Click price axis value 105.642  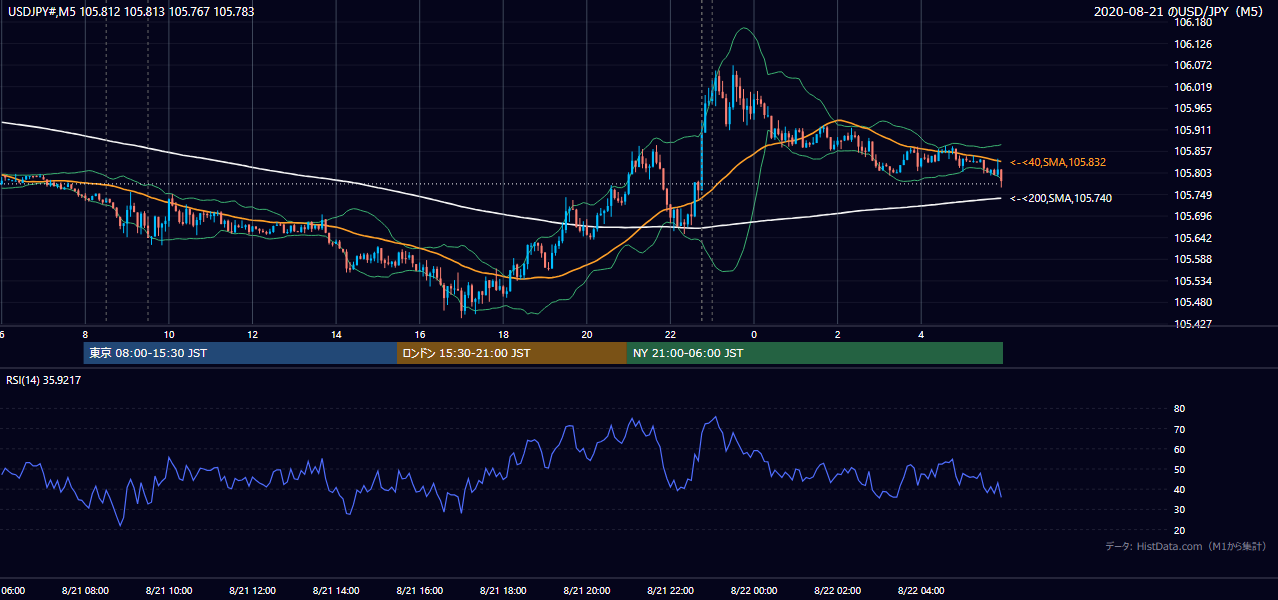[x=1193, y=238]
